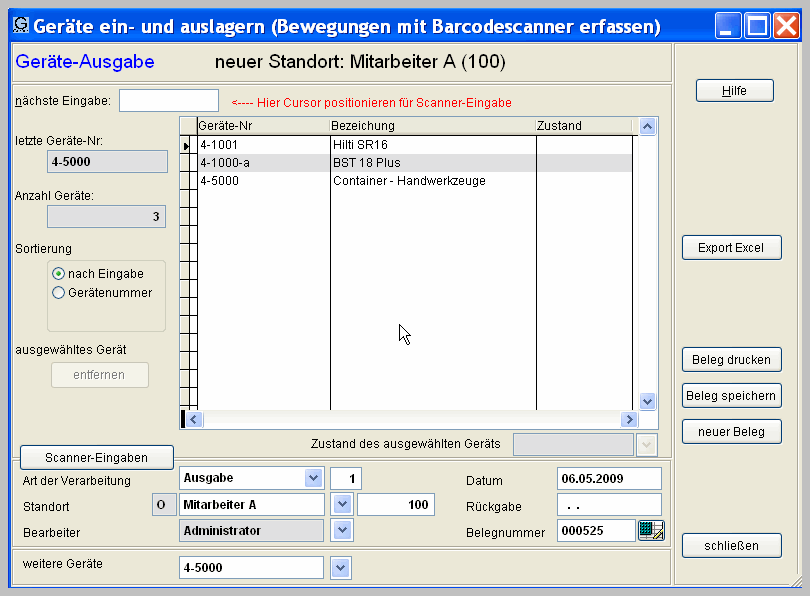The width and height of the screenshot is (810, 596).
Task: Click 'Beleg speichern' to save receipt
Action: click(731, 396)
